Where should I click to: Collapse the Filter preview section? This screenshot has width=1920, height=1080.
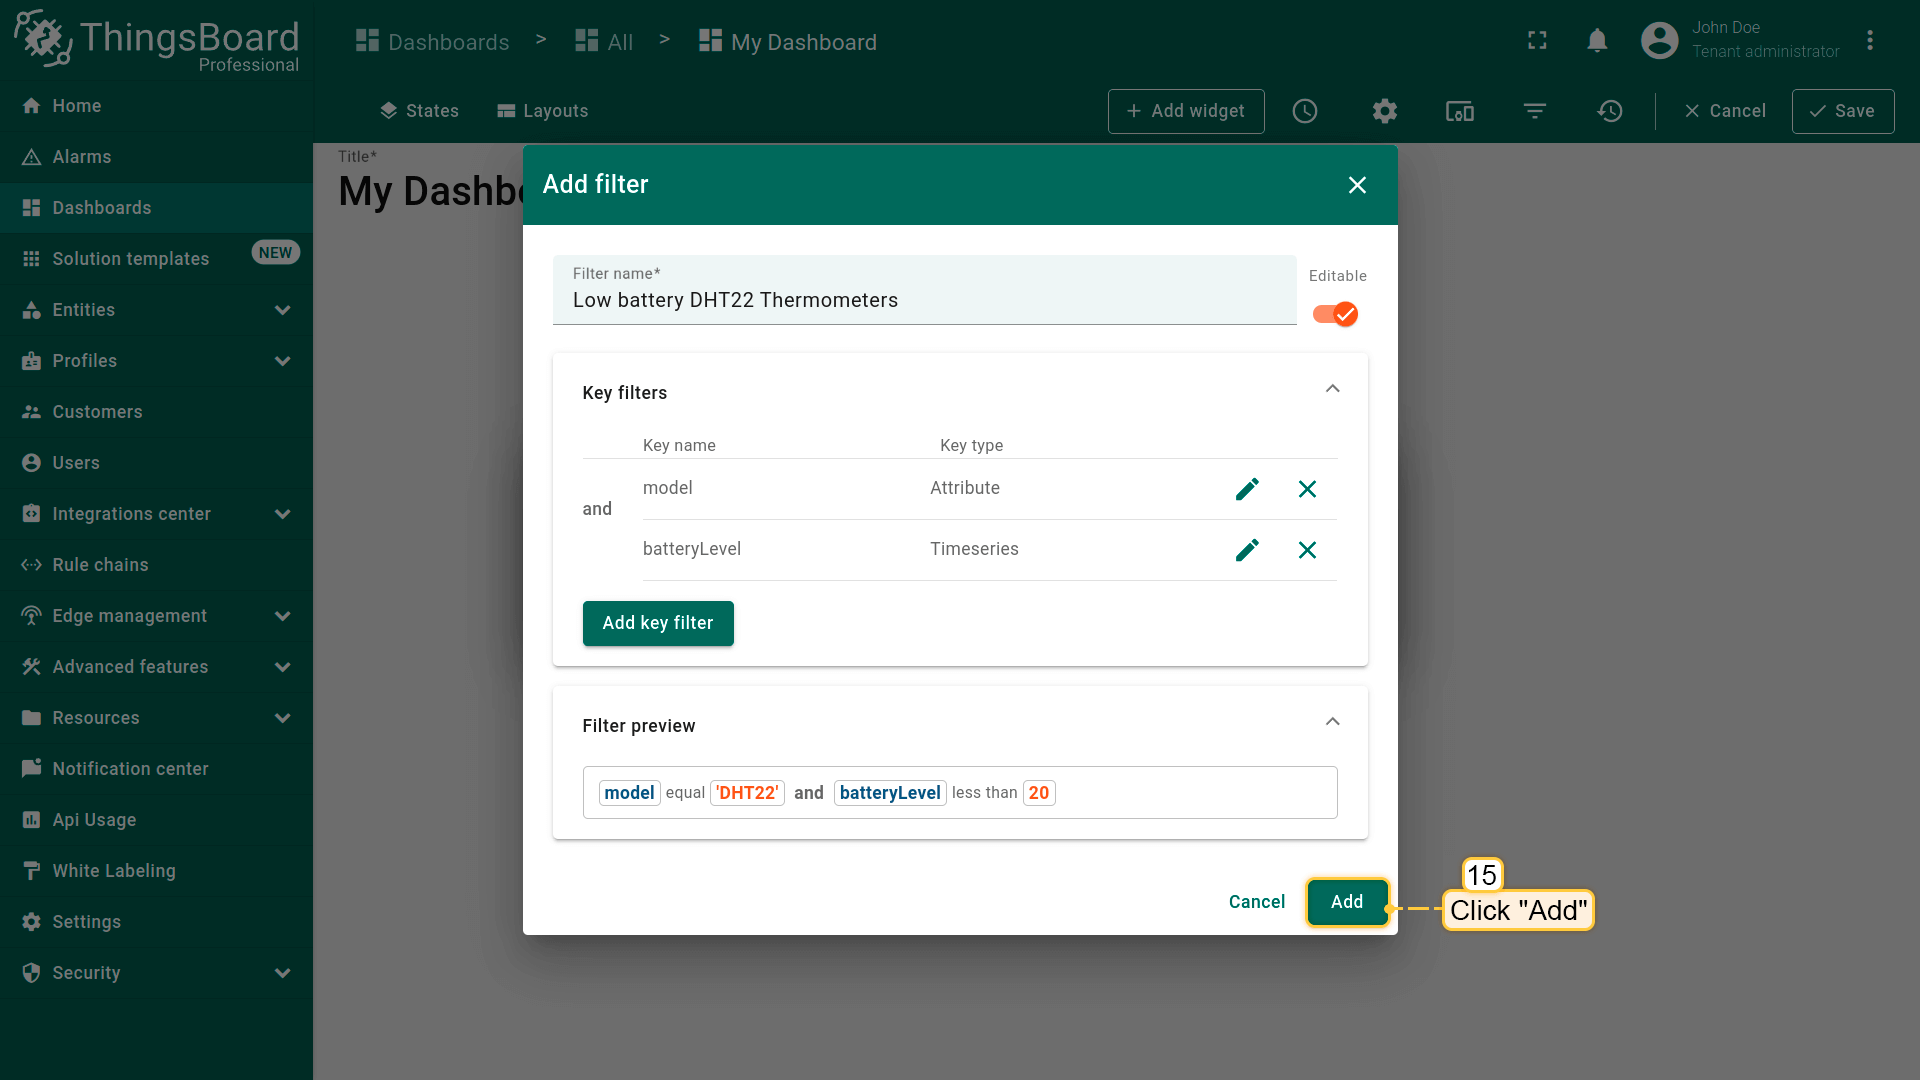pyautogui.click(x=1332, y=722)
